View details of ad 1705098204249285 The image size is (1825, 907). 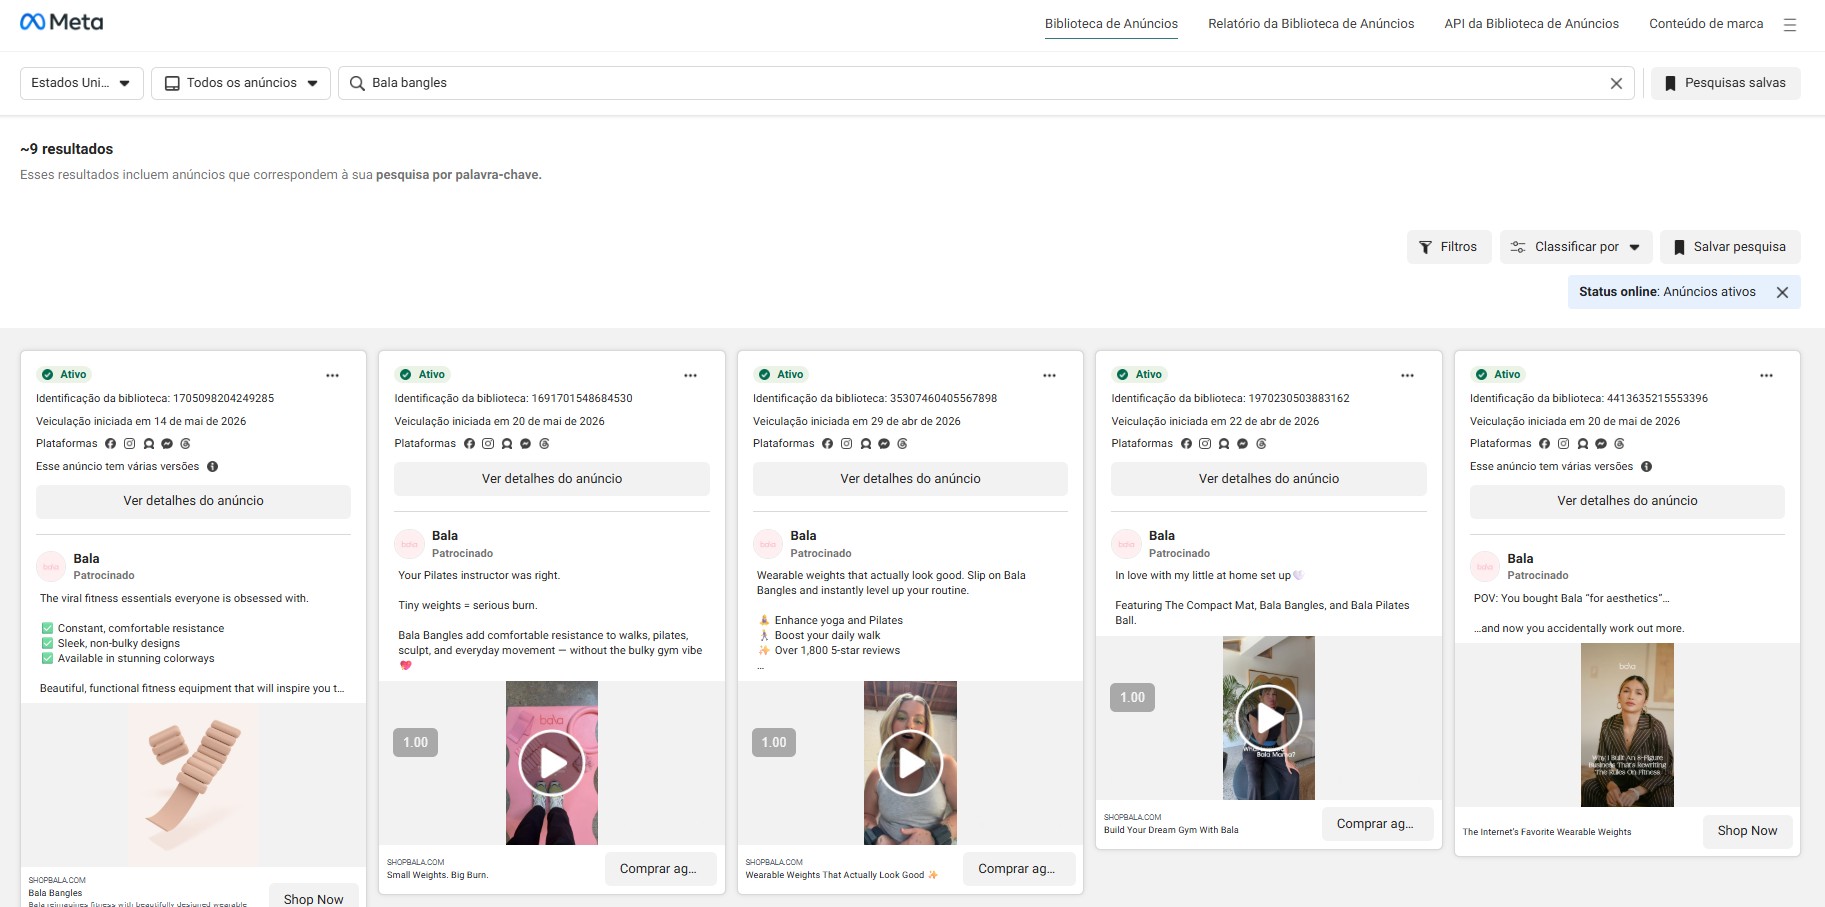pyautogui.click(x=193, y=501)
